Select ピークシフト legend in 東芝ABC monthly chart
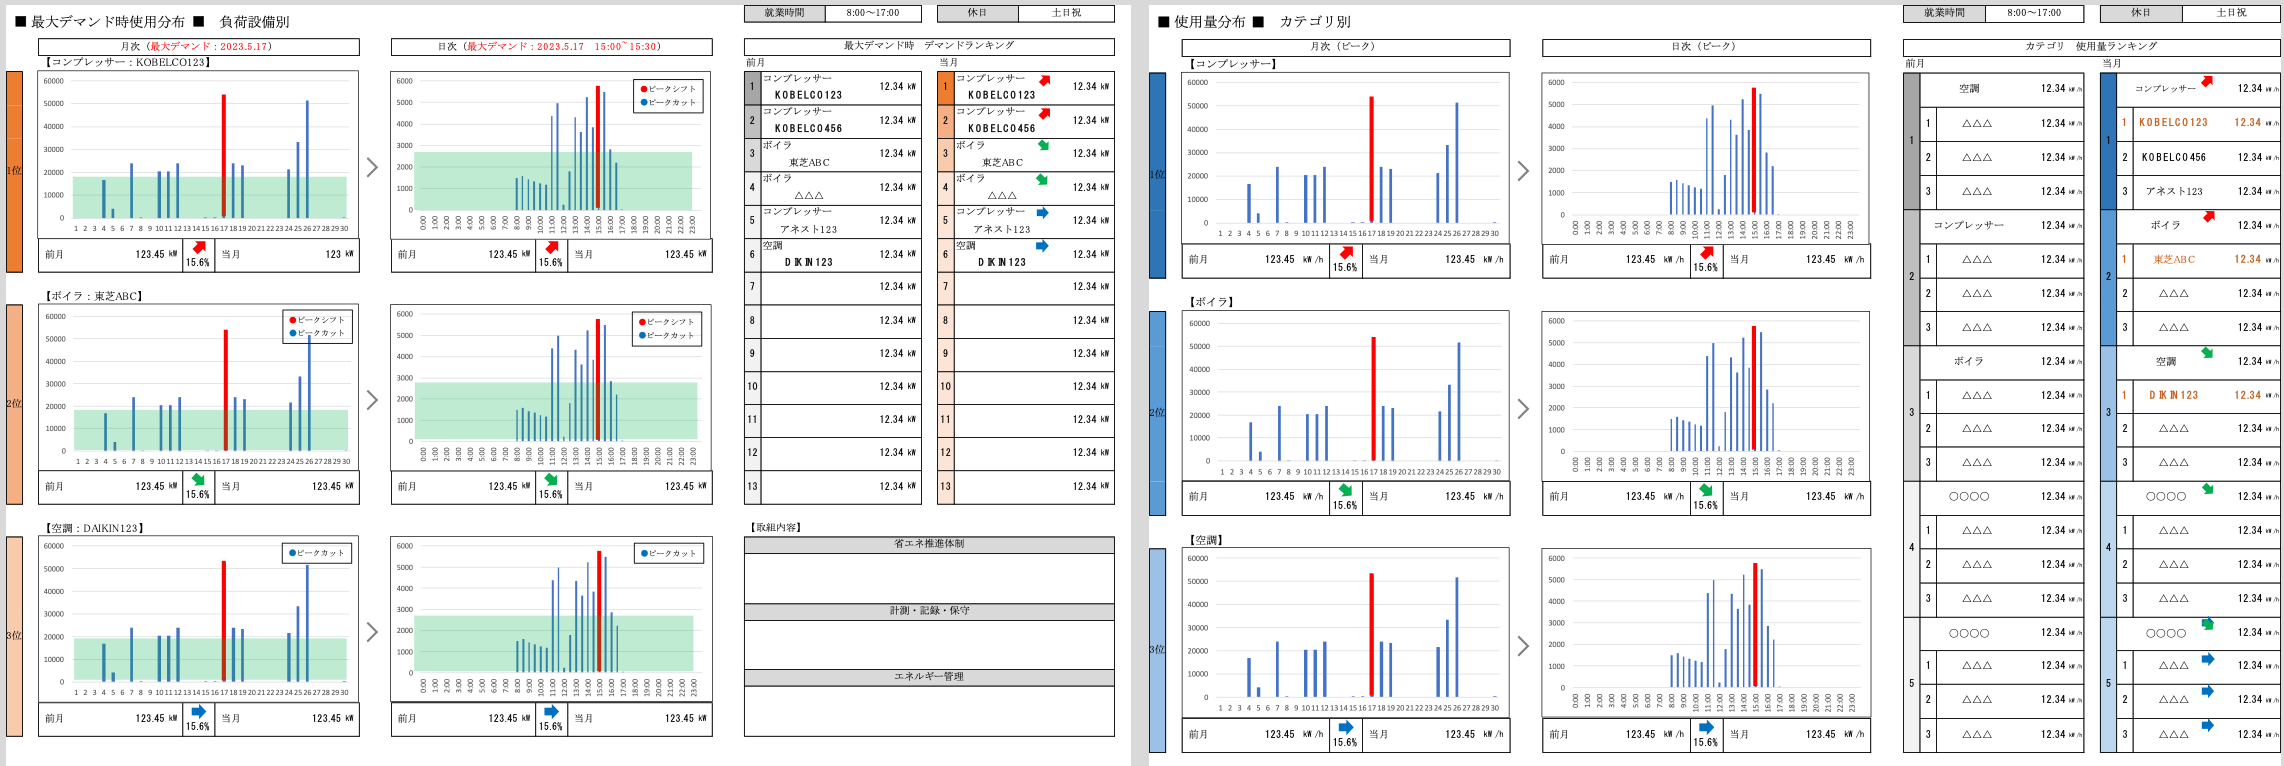 (x=317, y=320)
